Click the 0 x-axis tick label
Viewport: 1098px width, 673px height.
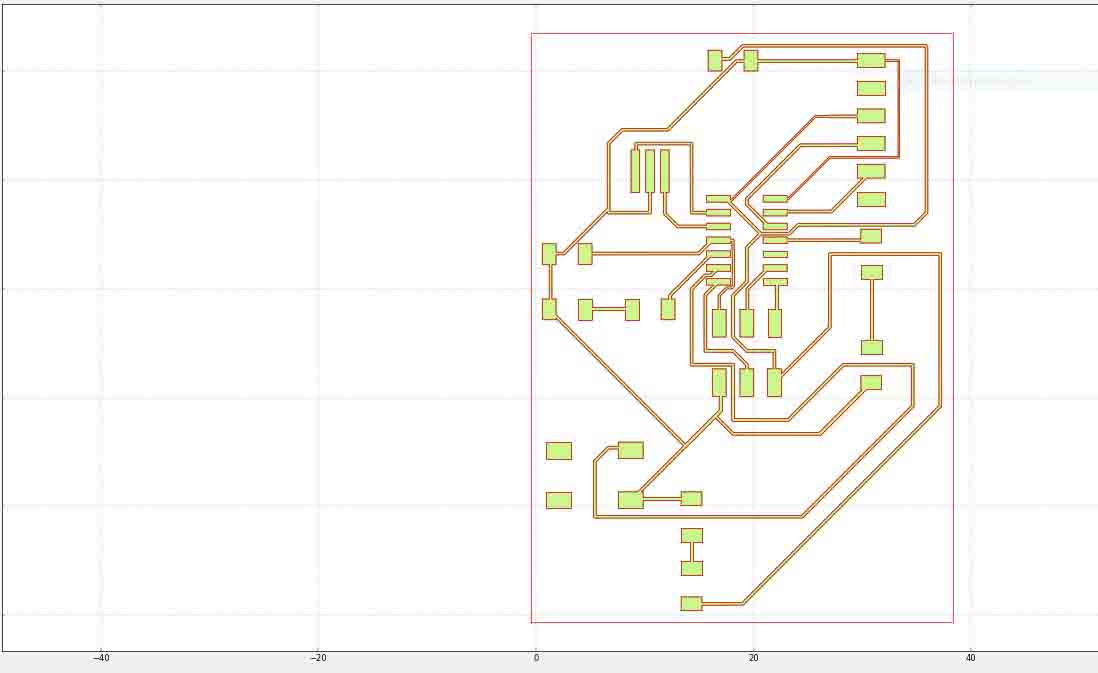pos(536,658)
